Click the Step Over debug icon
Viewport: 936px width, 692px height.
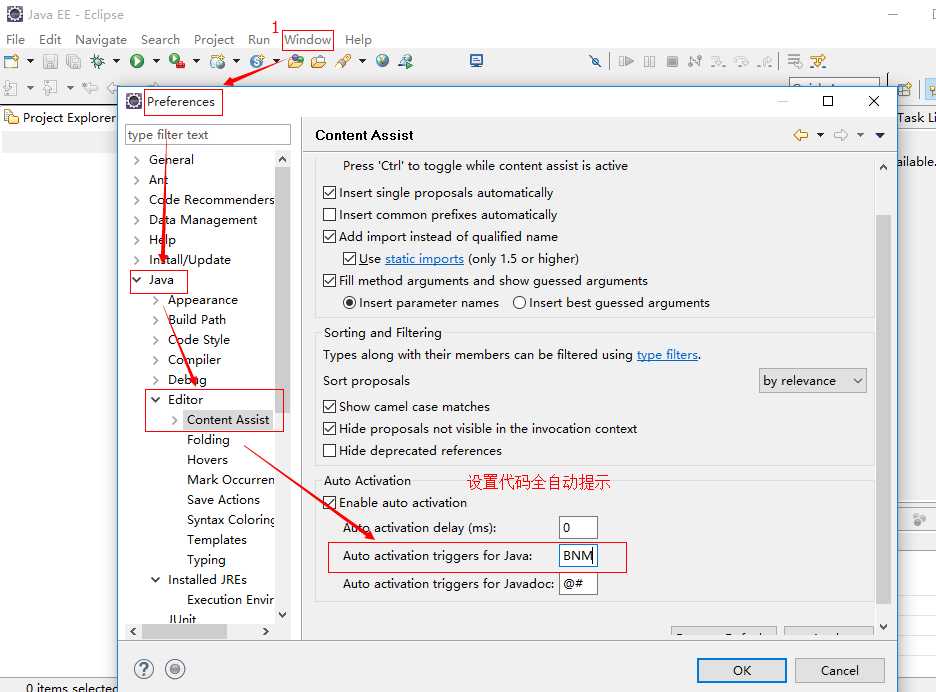point(741,61)
